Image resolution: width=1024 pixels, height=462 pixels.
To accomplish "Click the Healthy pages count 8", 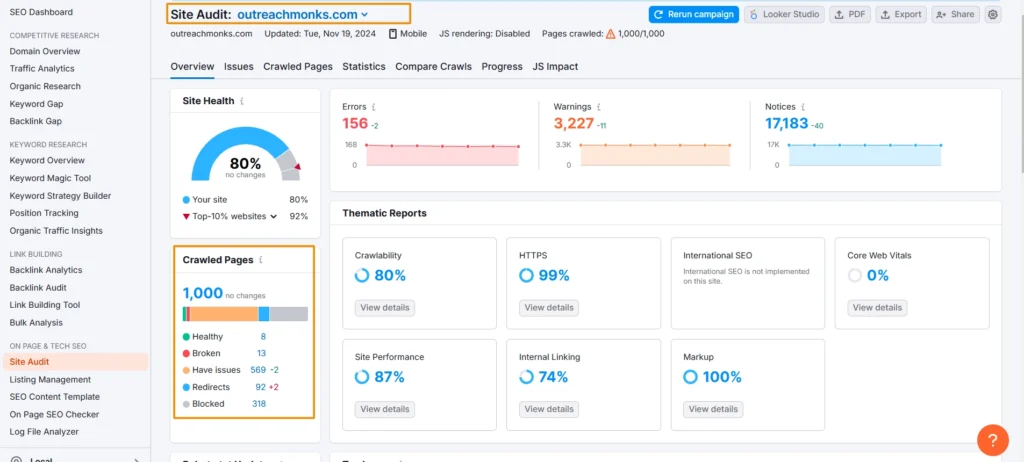I will pos(263,337).
